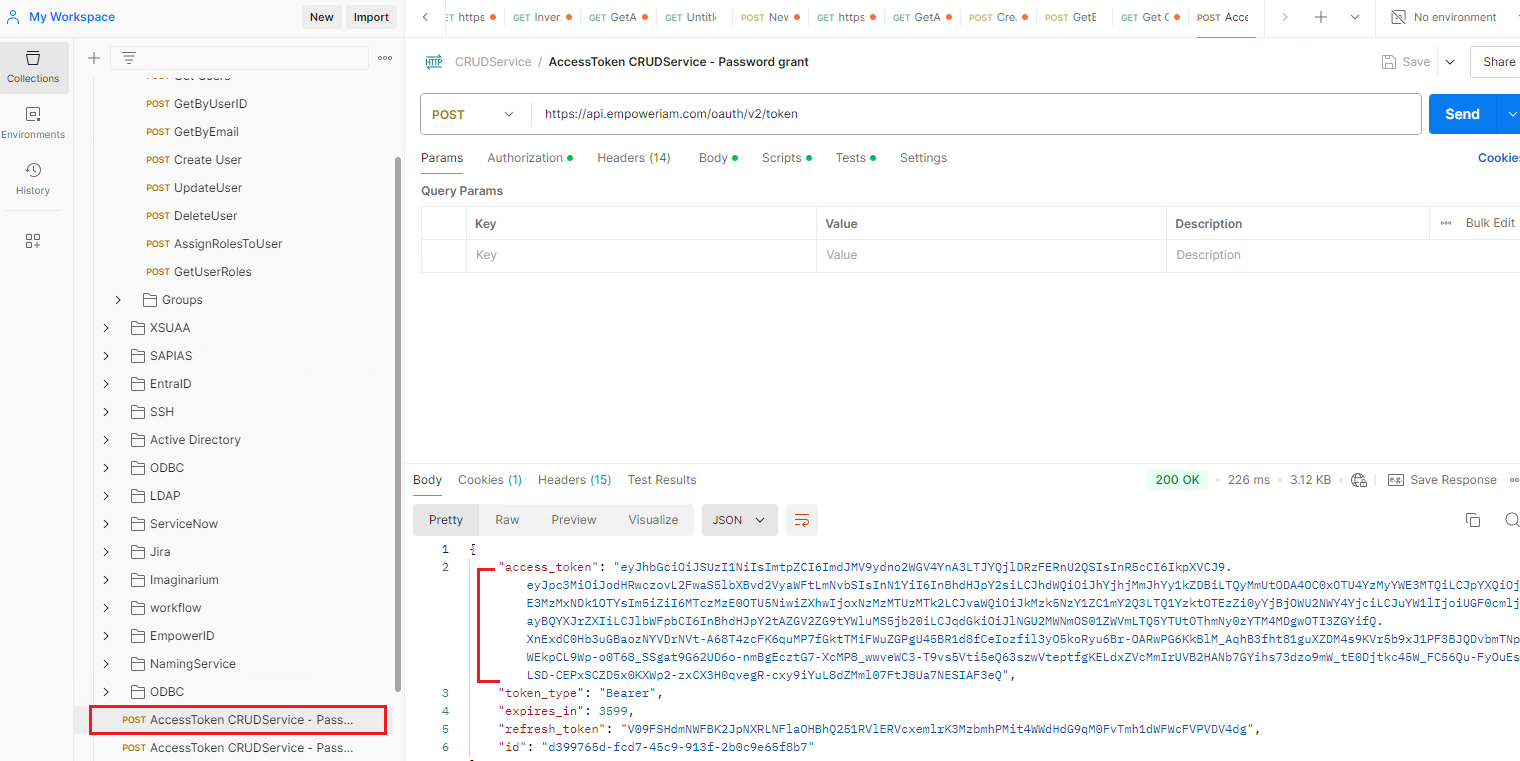The width and height of the screenshot is (1520, 761).
Task: Open the response panel more options dots
Action: pyautogui.click(x=1513, y=480)
